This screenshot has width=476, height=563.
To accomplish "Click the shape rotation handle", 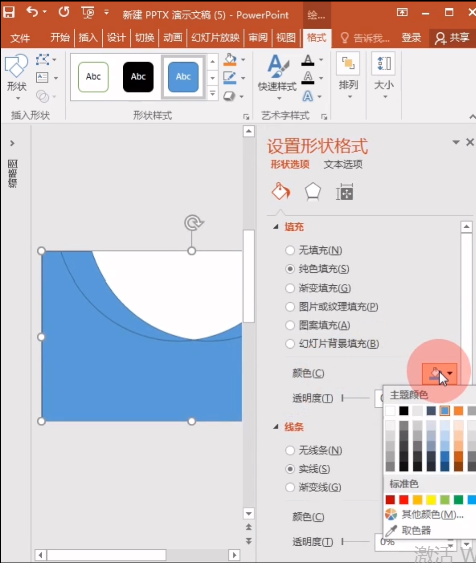I will point(193,223).
